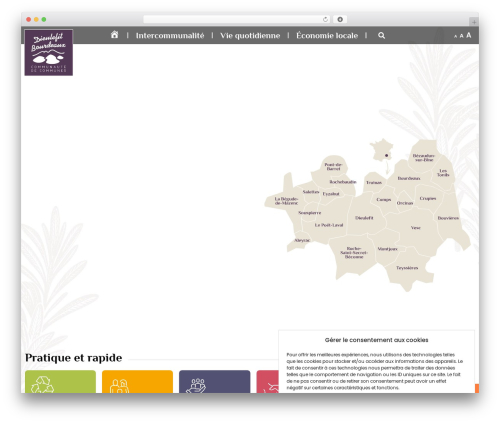Select Aleyrac on the map
This screenshot has width=500, height=423.
coord(302,240)
